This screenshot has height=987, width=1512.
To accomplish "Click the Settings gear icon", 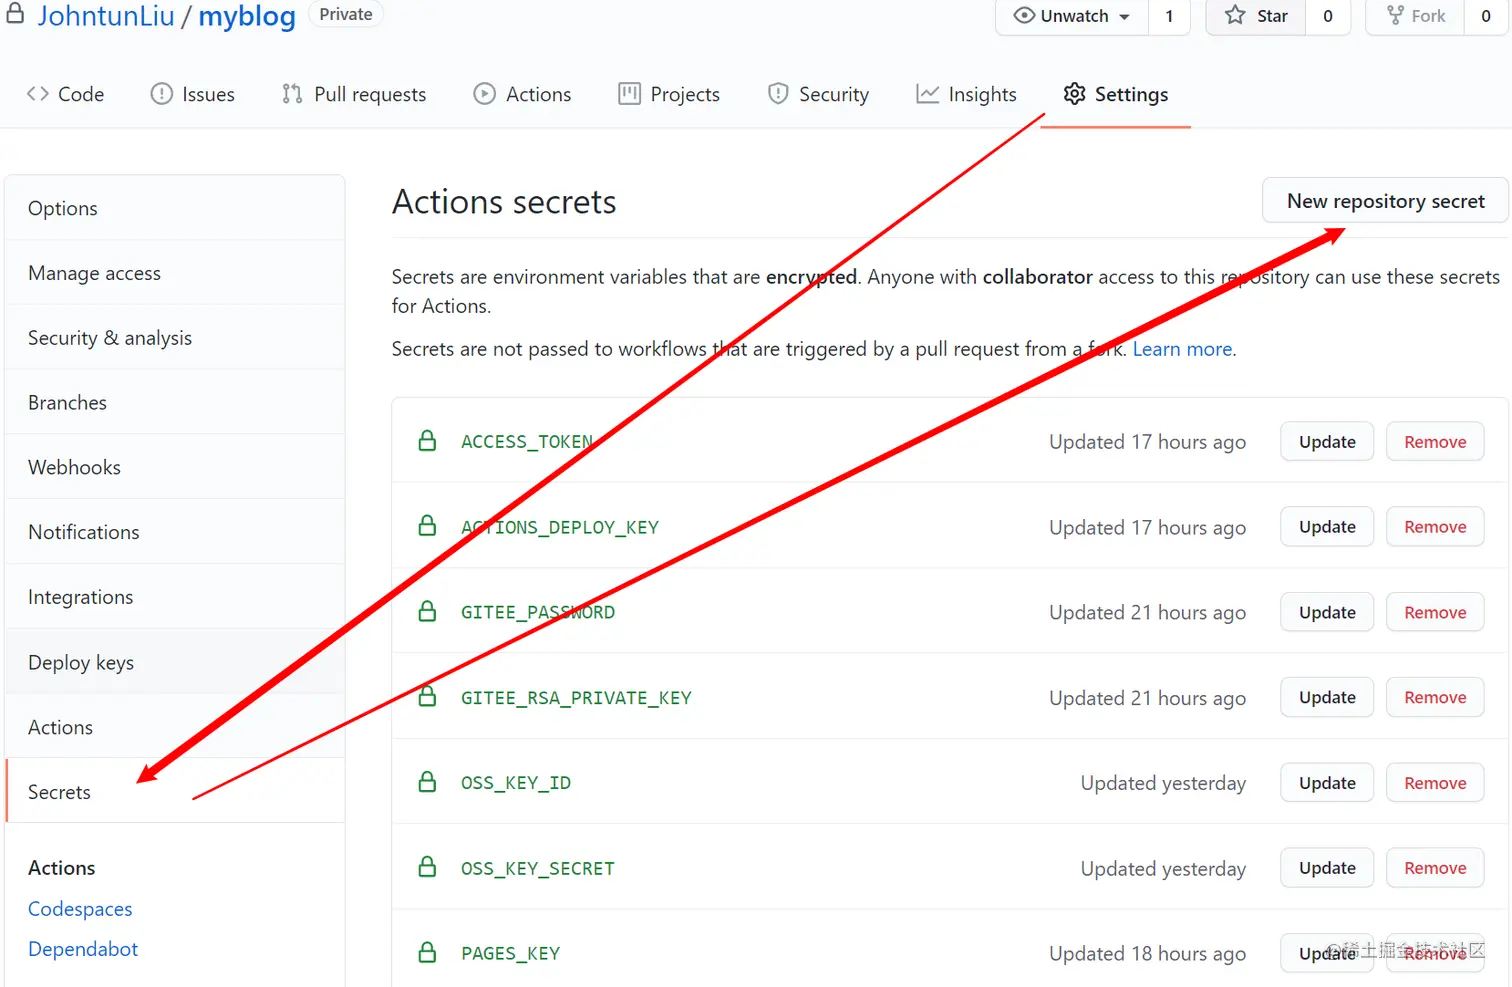I will click(1074, 94).
